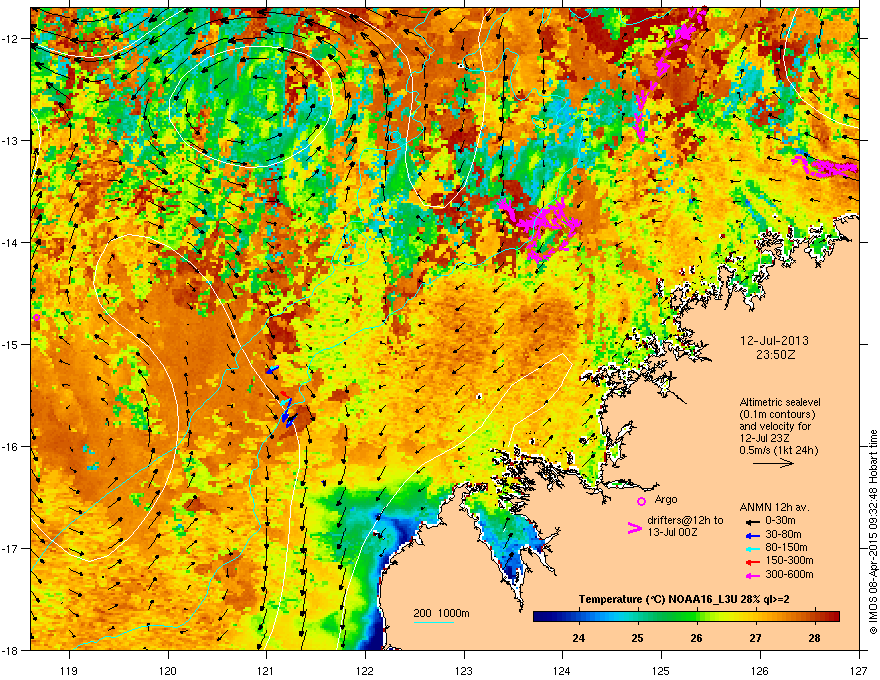Click the 0-30m depth label

780,521
